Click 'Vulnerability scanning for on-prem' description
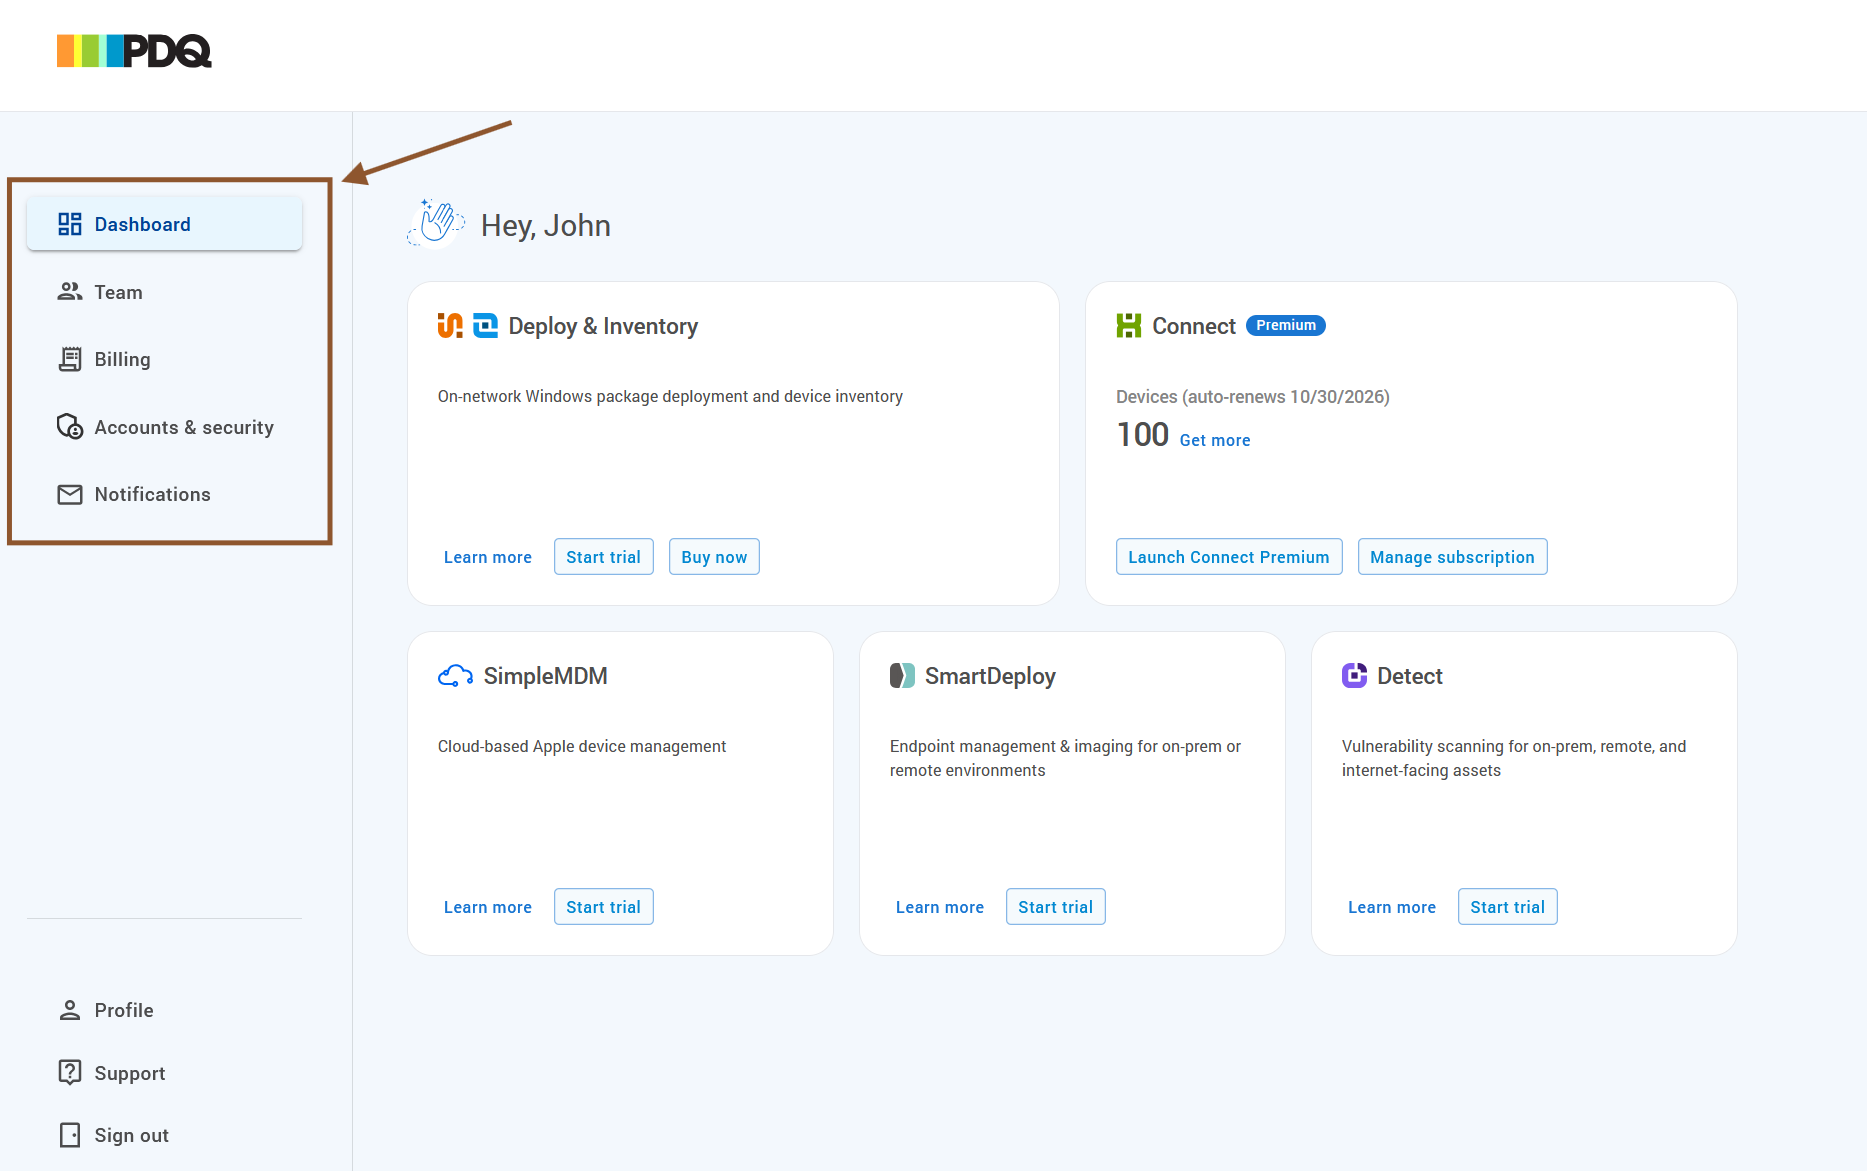The width and height of the screenshot is (1867, 1171). (1514, 759)
